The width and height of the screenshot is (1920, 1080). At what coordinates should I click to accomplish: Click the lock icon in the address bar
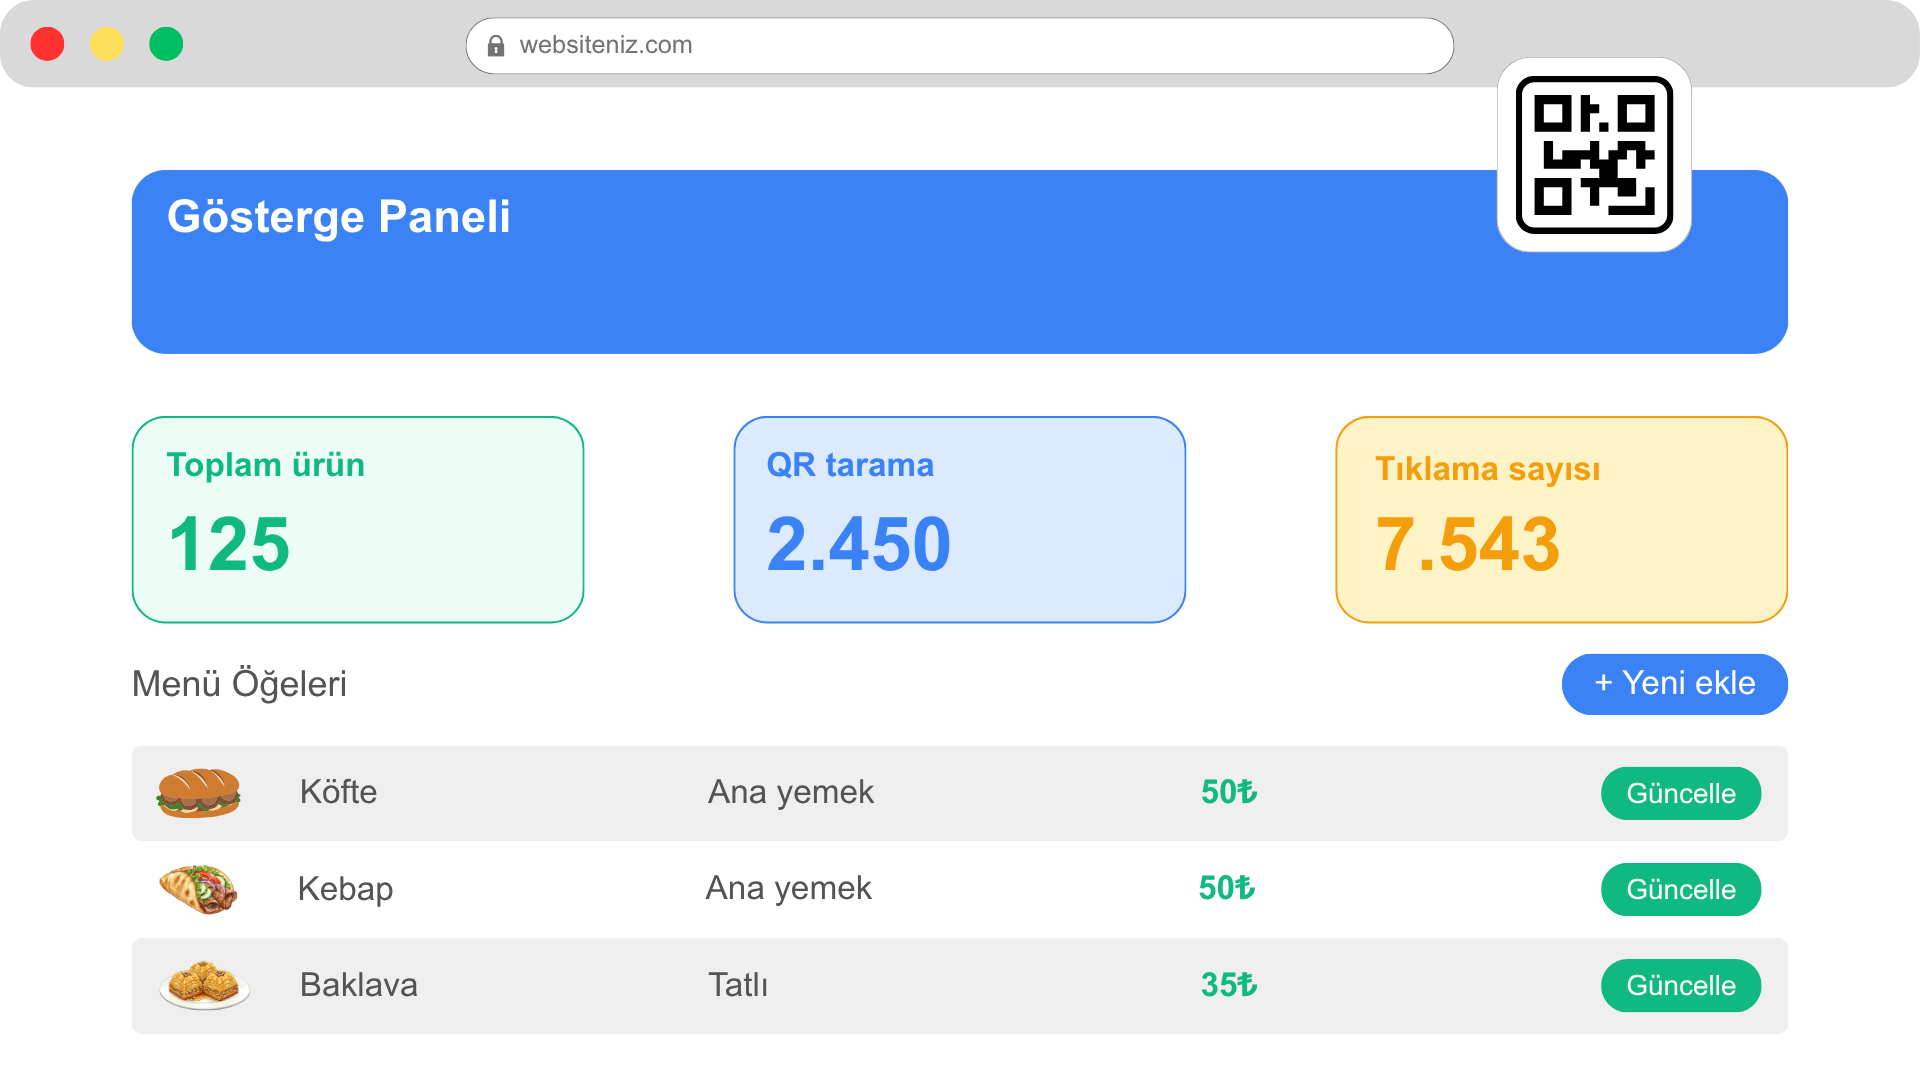(x=494, y=45)
